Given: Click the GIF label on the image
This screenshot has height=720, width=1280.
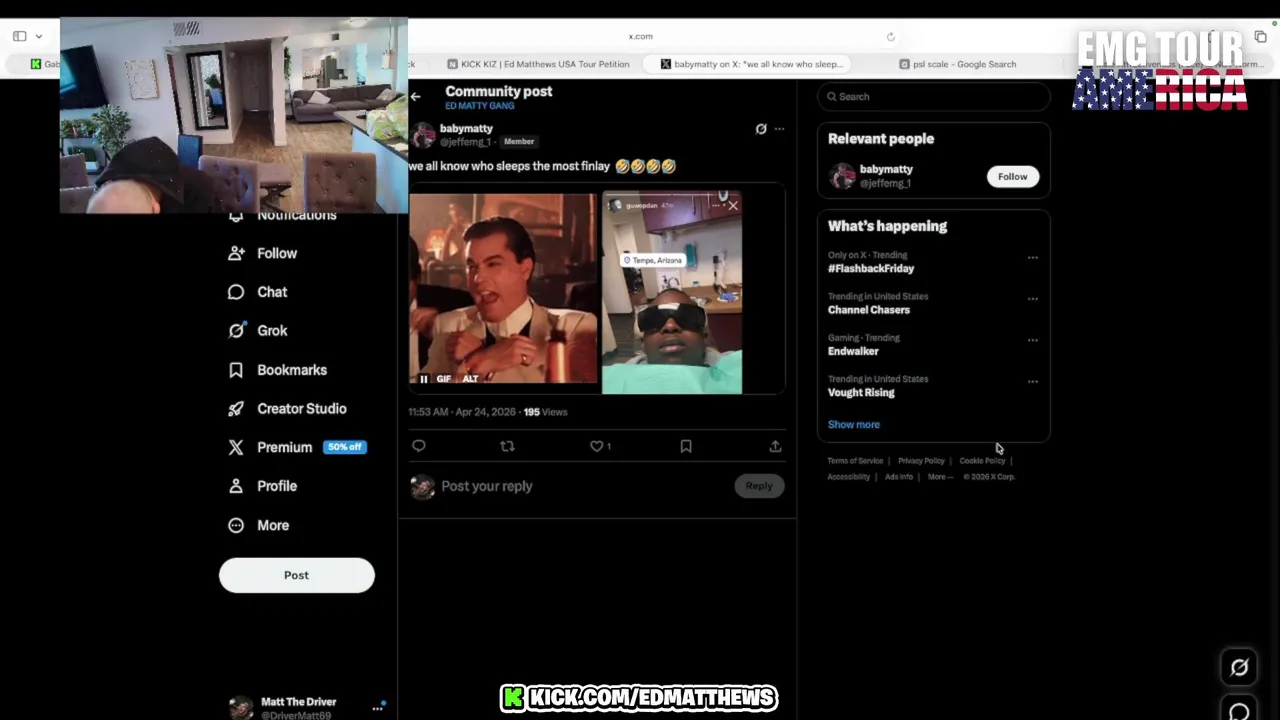Looking at the screenshot, I should [444, 379].
